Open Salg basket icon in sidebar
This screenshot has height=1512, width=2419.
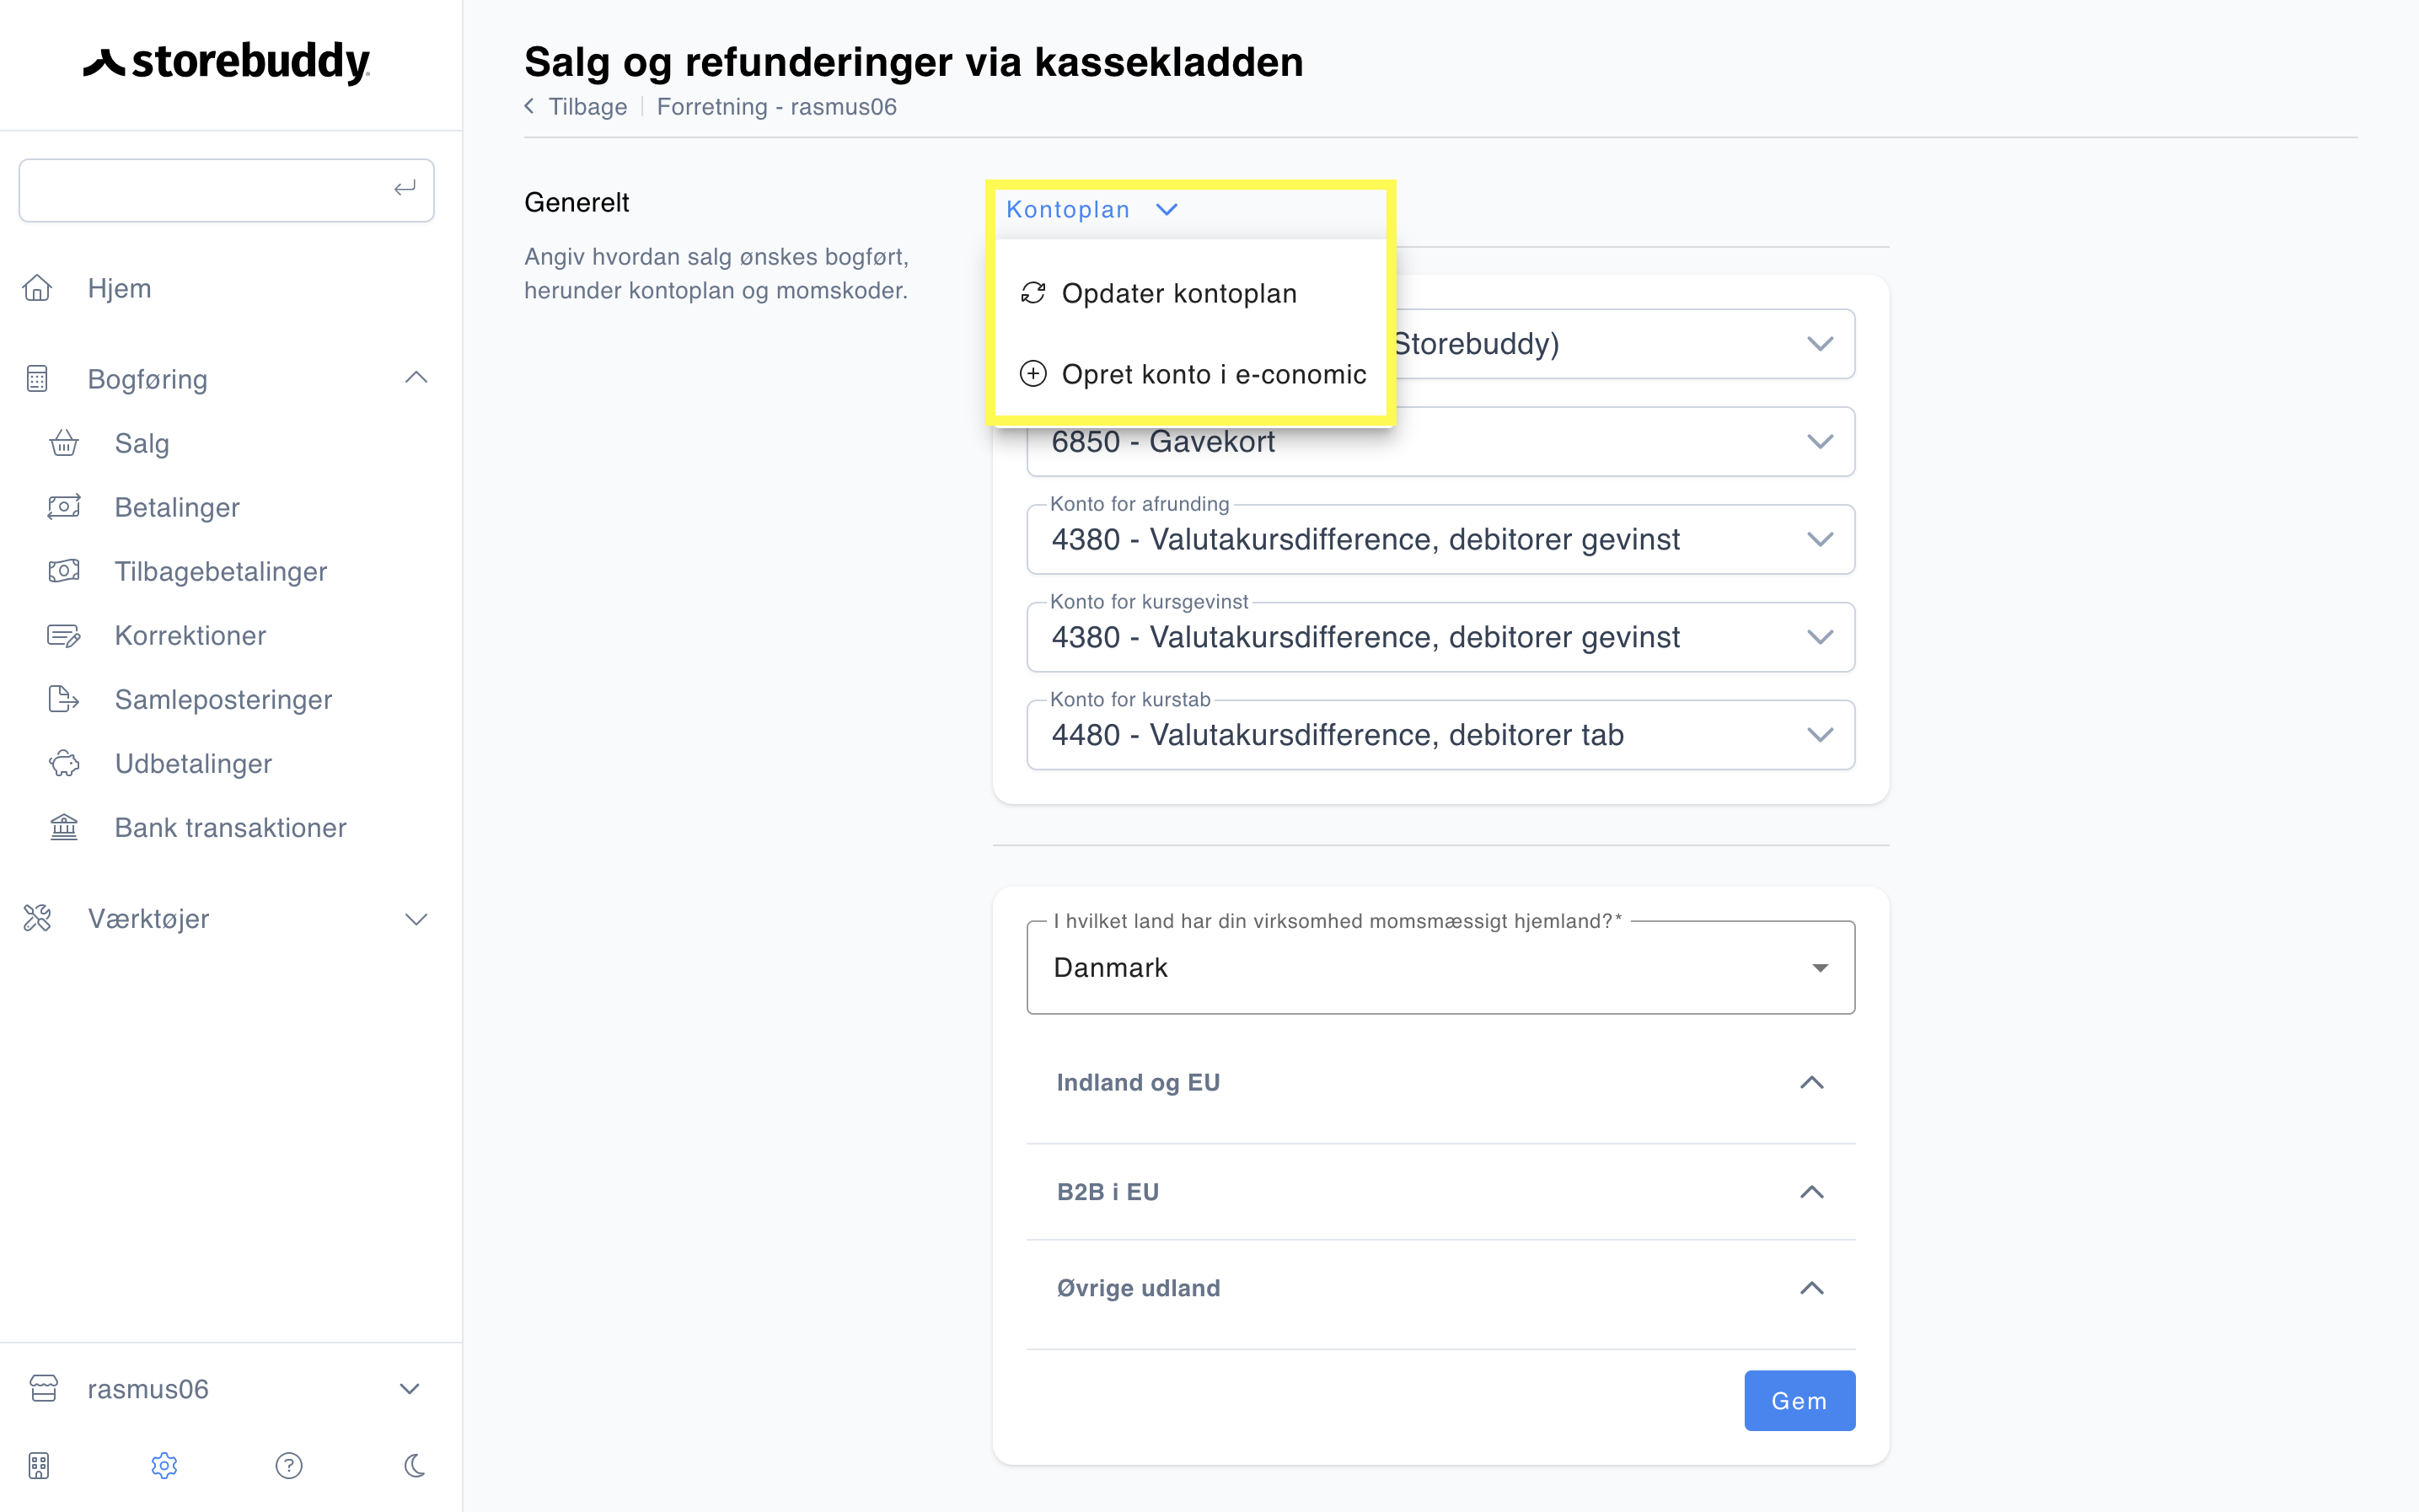coord(64,443)
